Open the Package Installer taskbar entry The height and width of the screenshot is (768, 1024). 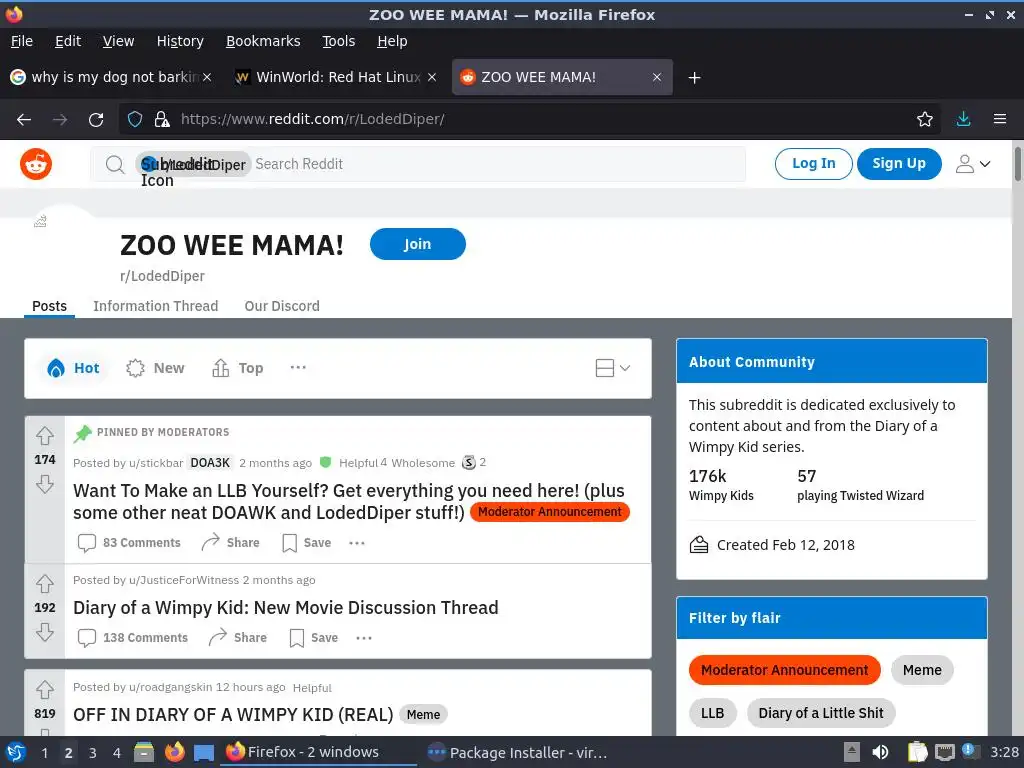click(x=517, y=752)
